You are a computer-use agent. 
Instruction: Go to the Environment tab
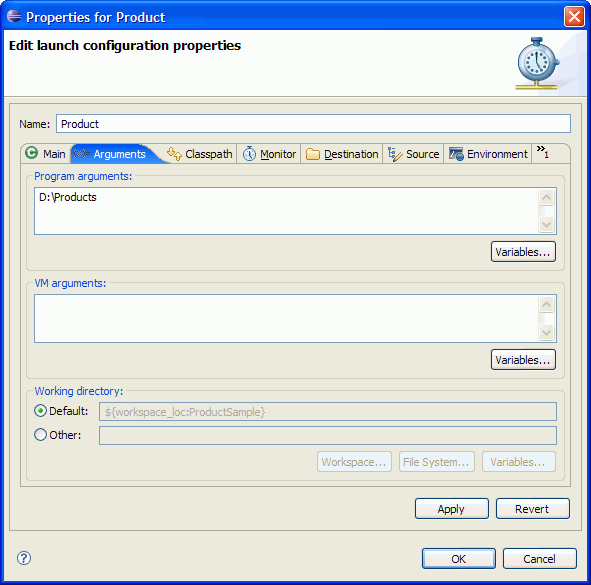point(488,154)
